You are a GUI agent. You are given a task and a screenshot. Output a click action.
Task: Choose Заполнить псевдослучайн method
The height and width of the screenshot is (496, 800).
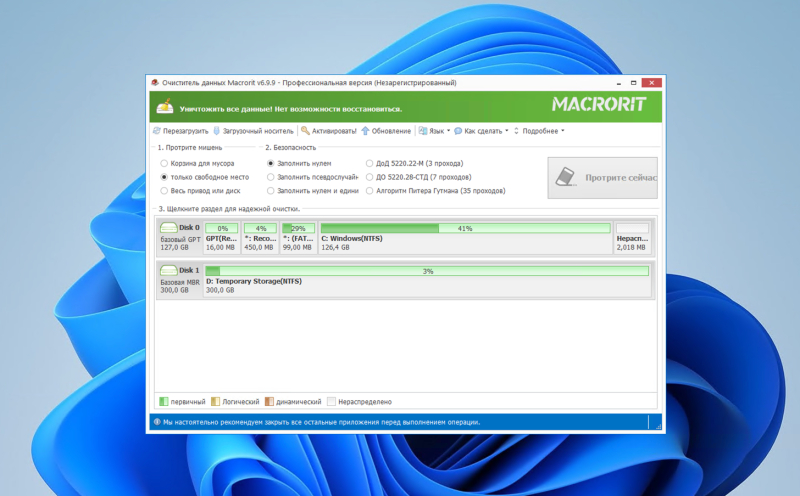pyautogui.click(x=313, y=177)
